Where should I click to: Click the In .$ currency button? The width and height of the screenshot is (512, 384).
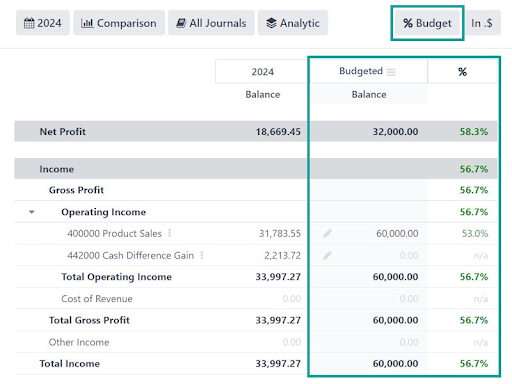[x=482, y=23]
